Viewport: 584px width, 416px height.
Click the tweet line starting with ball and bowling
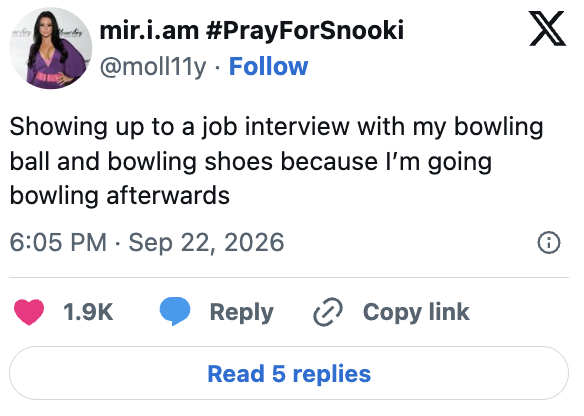[x=251, y=162]
